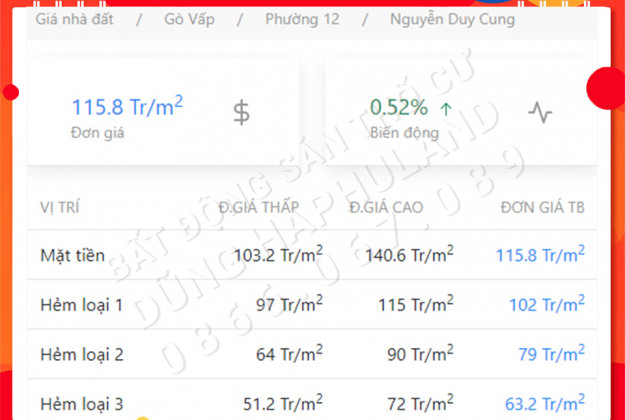Select the Hẻm loại 3 row label
Image resolution: width=625 pixels, height=420 pixels.
[x=81, y=404]
